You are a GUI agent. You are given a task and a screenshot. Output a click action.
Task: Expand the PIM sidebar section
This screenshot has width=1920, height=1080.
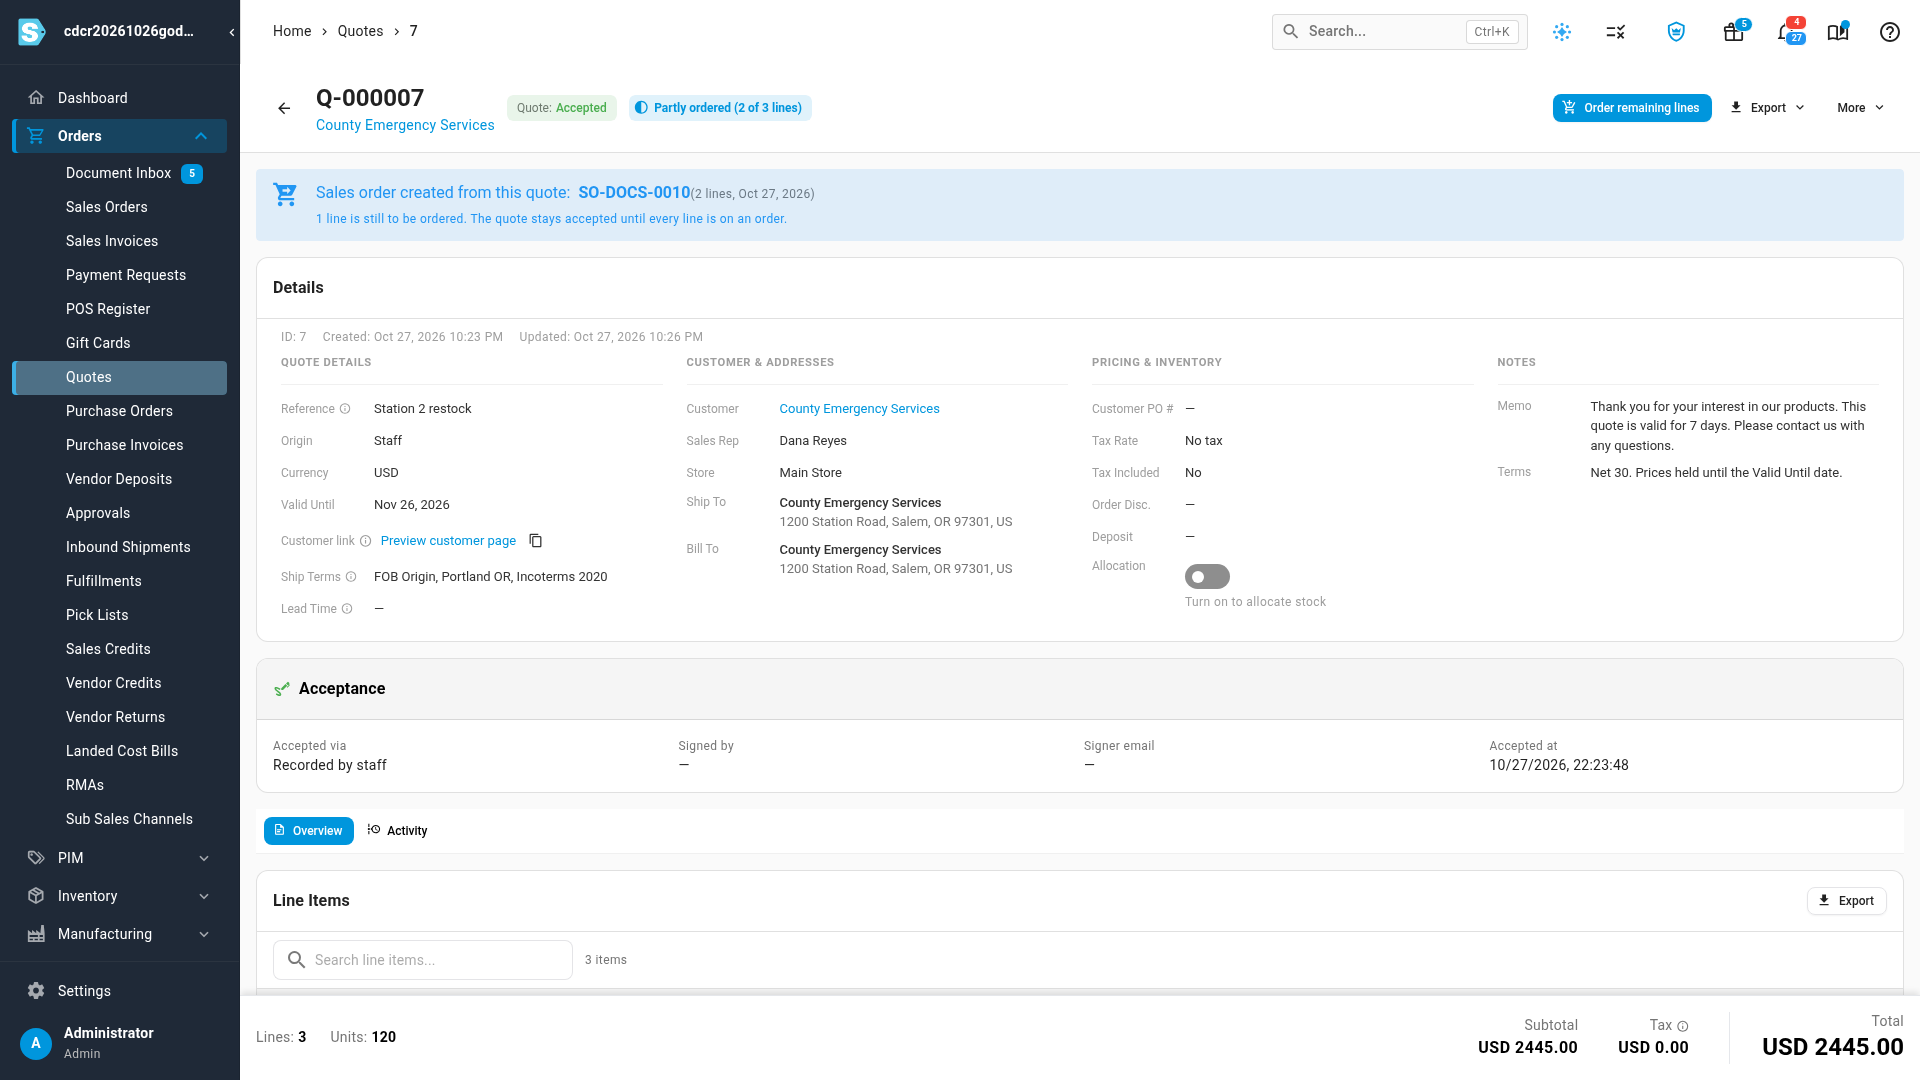click(120, 858)
